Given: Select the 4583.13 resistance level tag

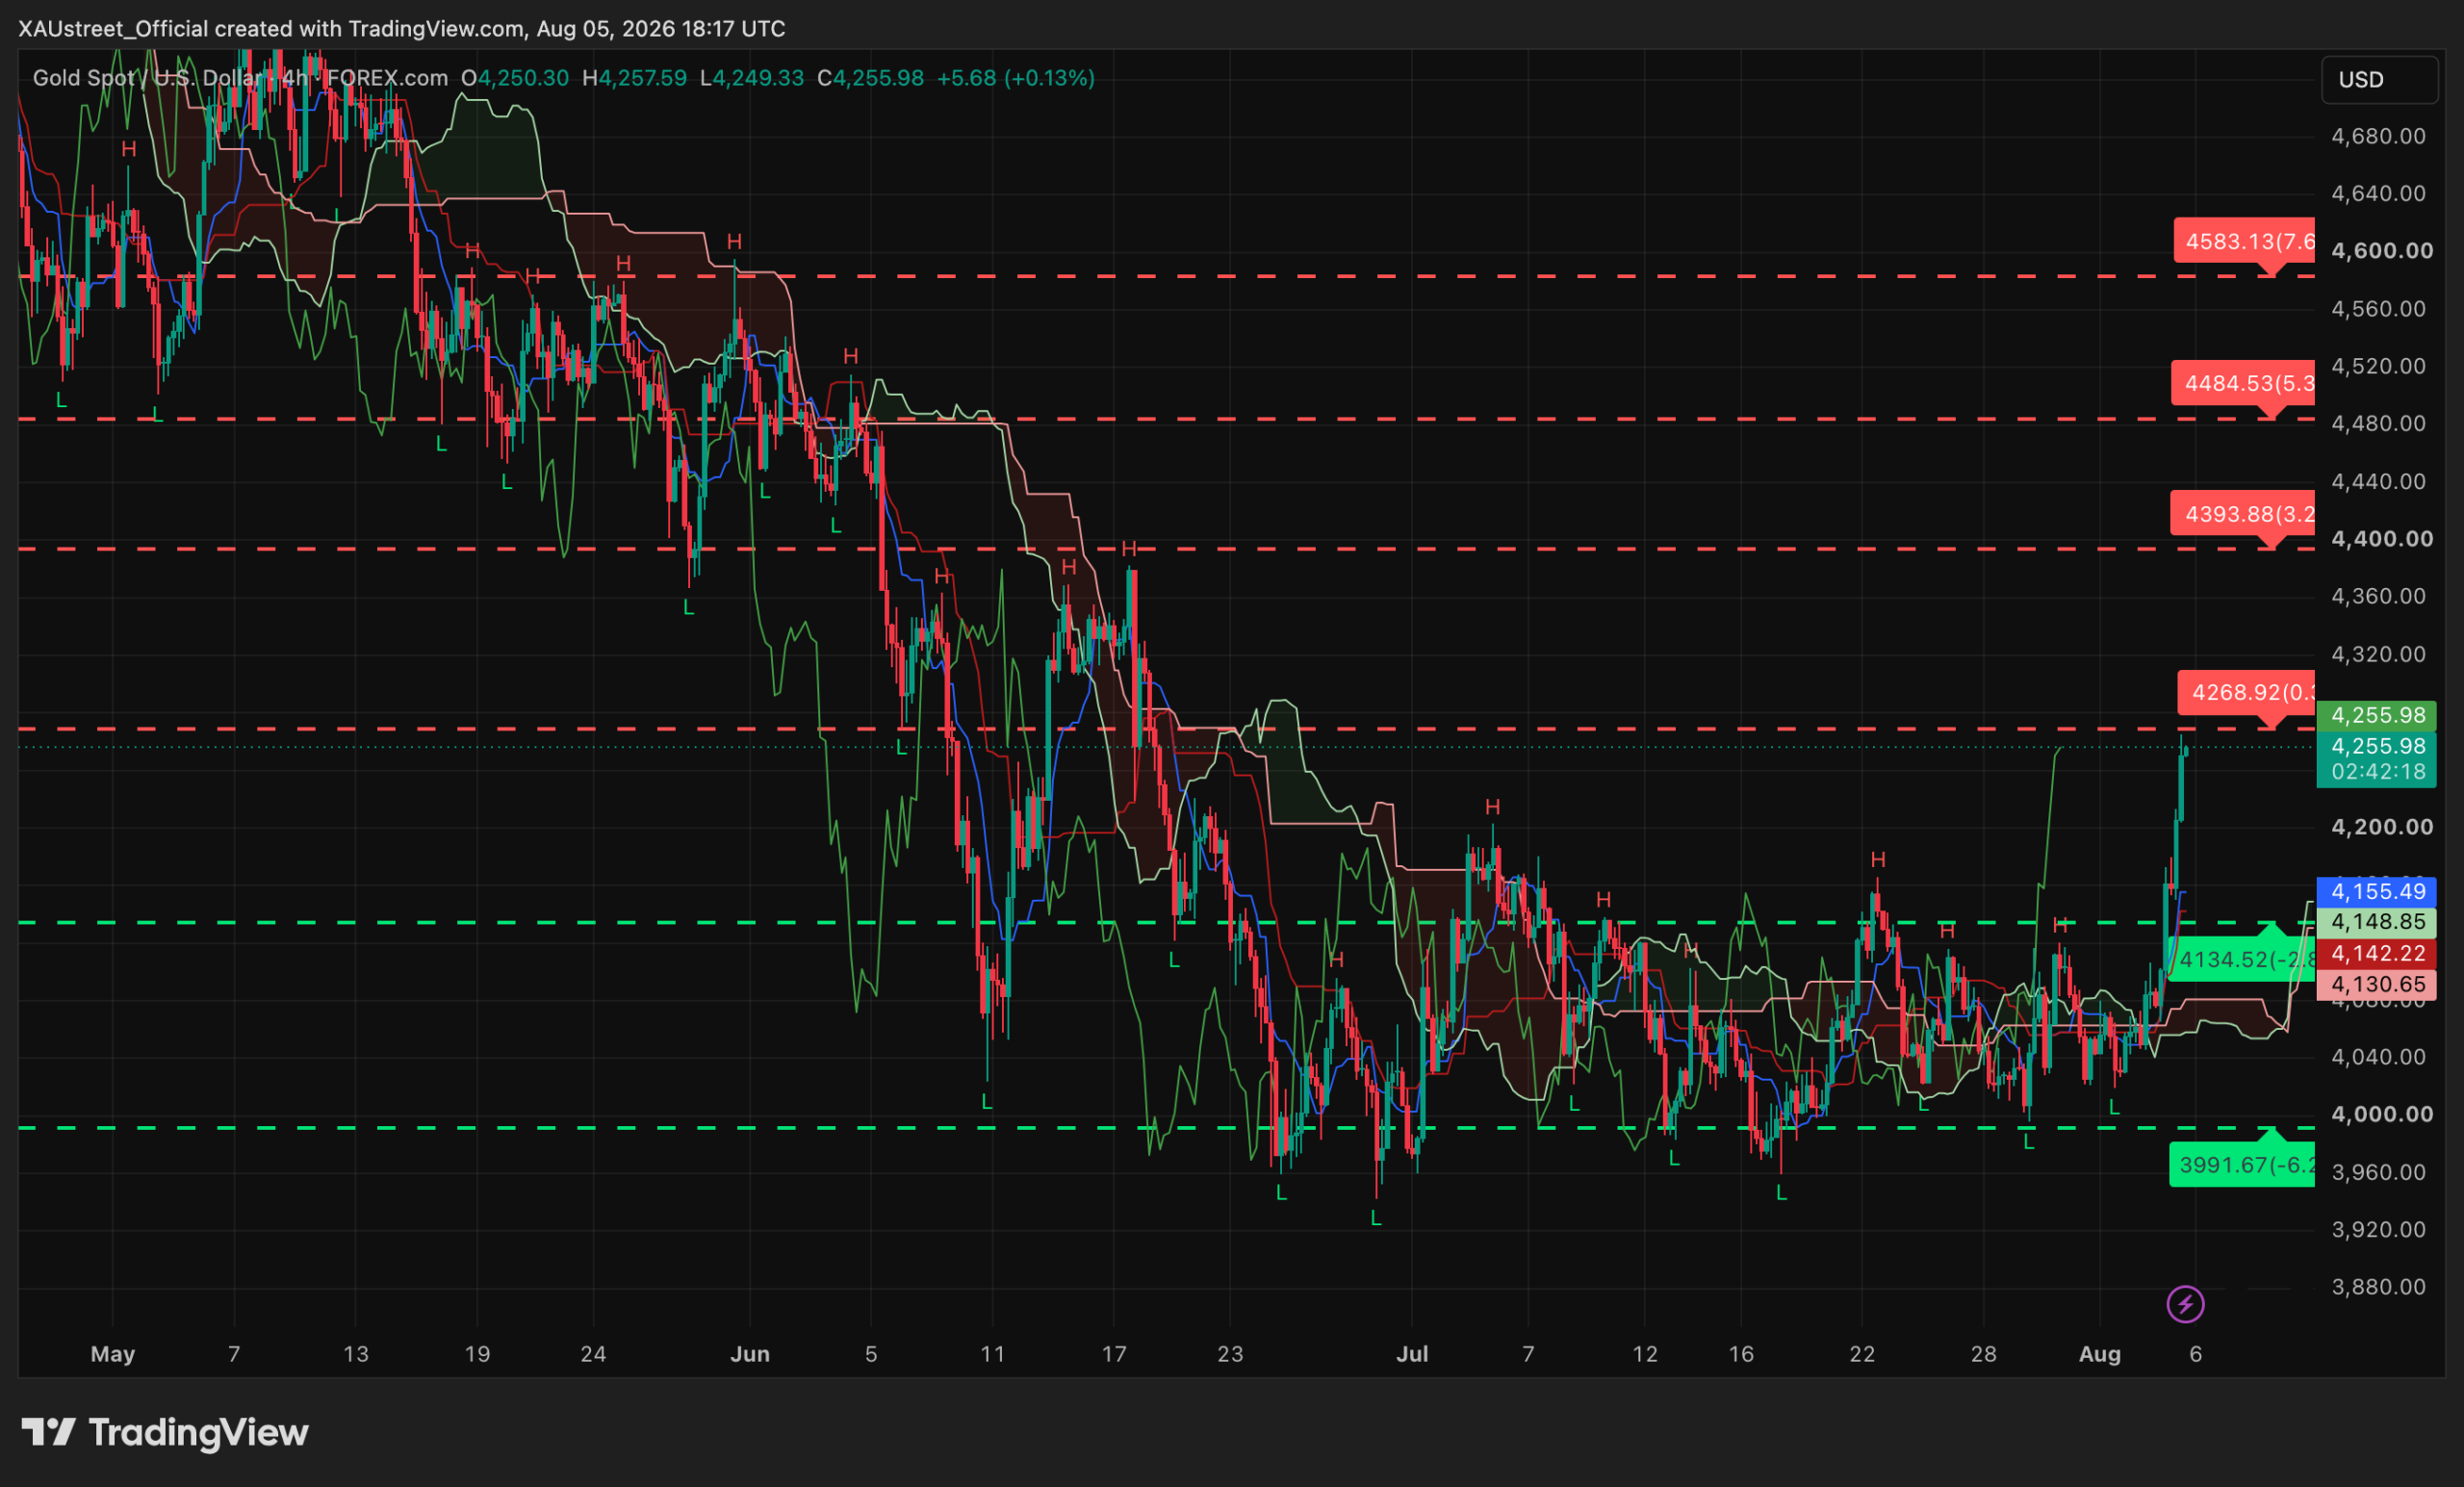Looking at the screenshot, I should (2244, 241).
